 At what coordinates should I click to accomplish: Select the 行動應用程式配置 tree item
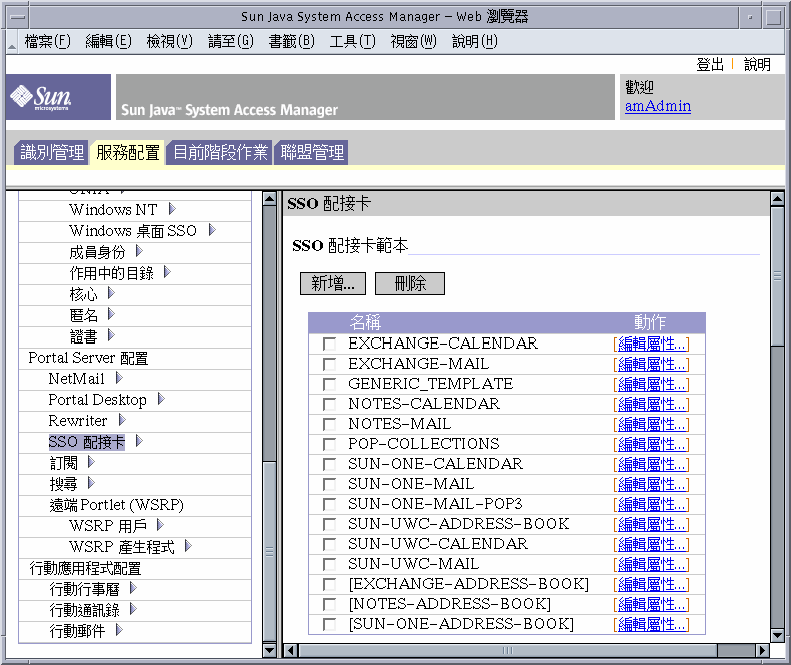[85, 568]
